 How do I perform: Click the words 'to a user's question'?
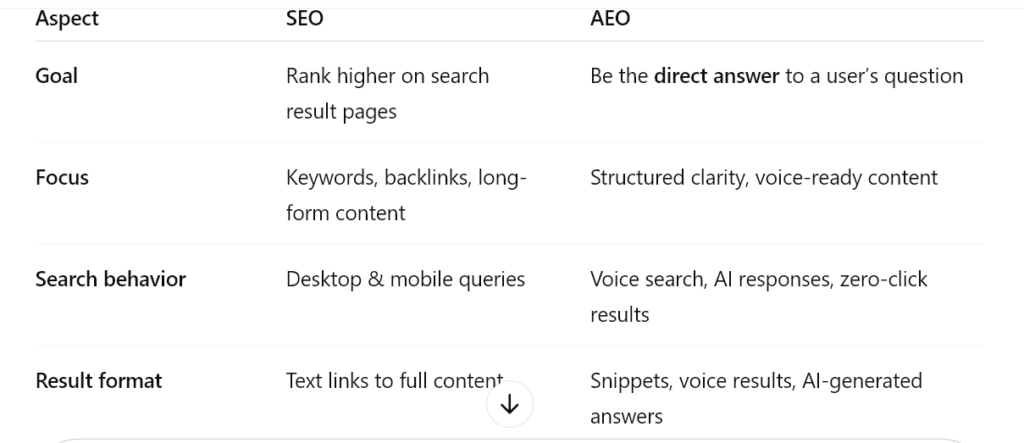pos(874,76)
